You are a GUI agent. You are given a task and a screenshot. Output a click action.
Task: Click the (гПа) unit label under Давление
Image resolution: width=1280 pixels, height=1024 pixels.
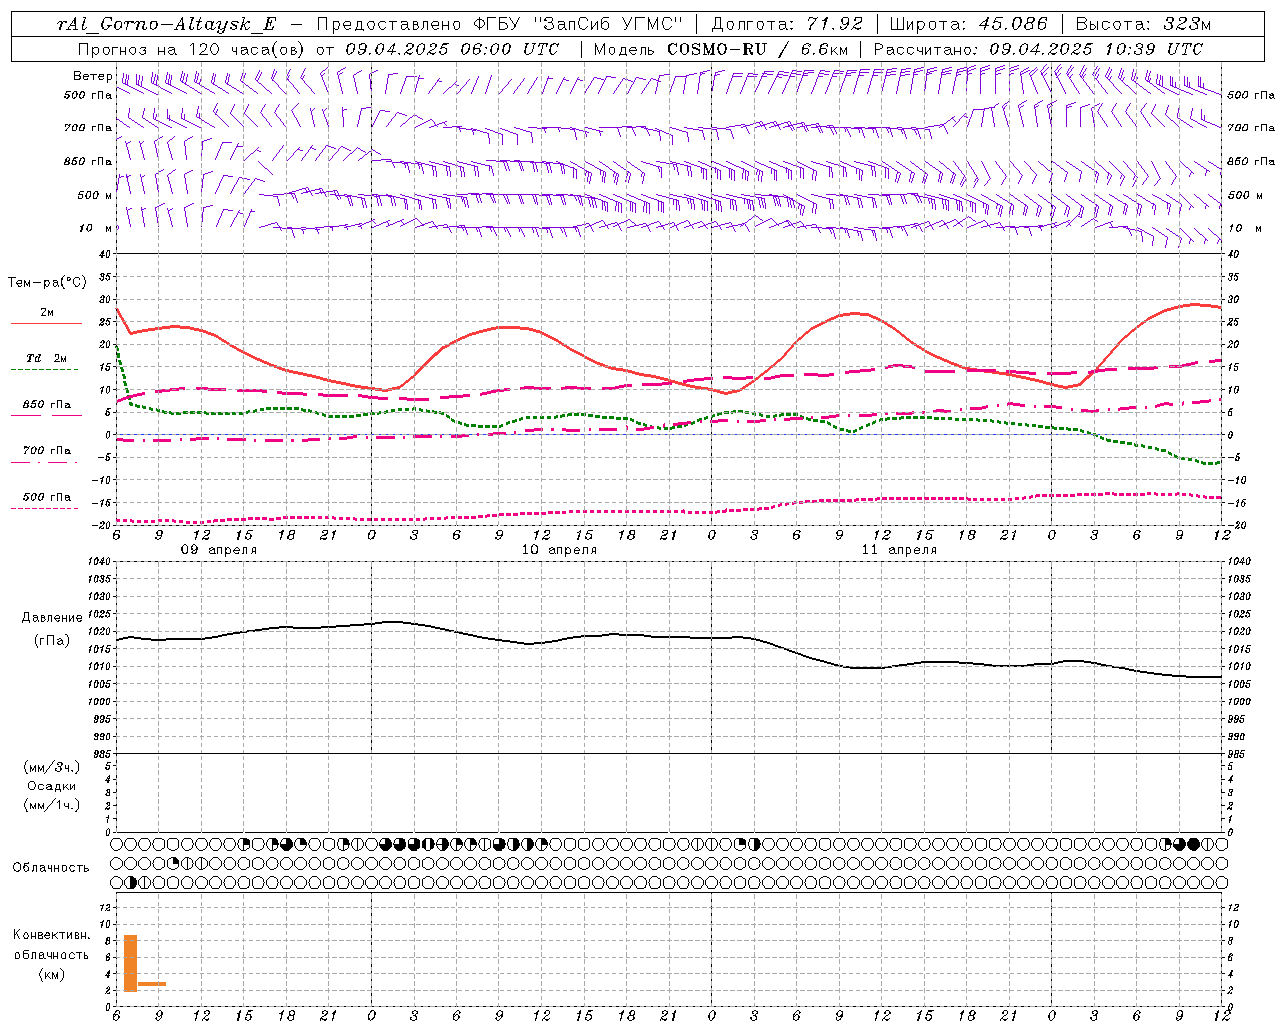[52, 640]
